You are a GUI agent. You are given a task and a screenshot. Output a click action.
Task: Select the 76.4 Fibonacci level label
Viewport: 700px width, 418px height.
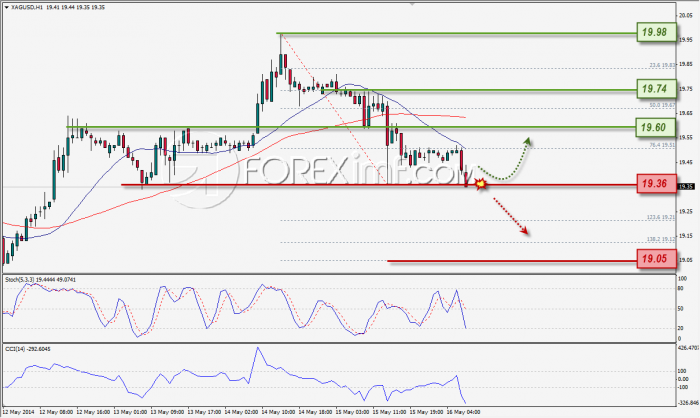[x=662, y=145]
